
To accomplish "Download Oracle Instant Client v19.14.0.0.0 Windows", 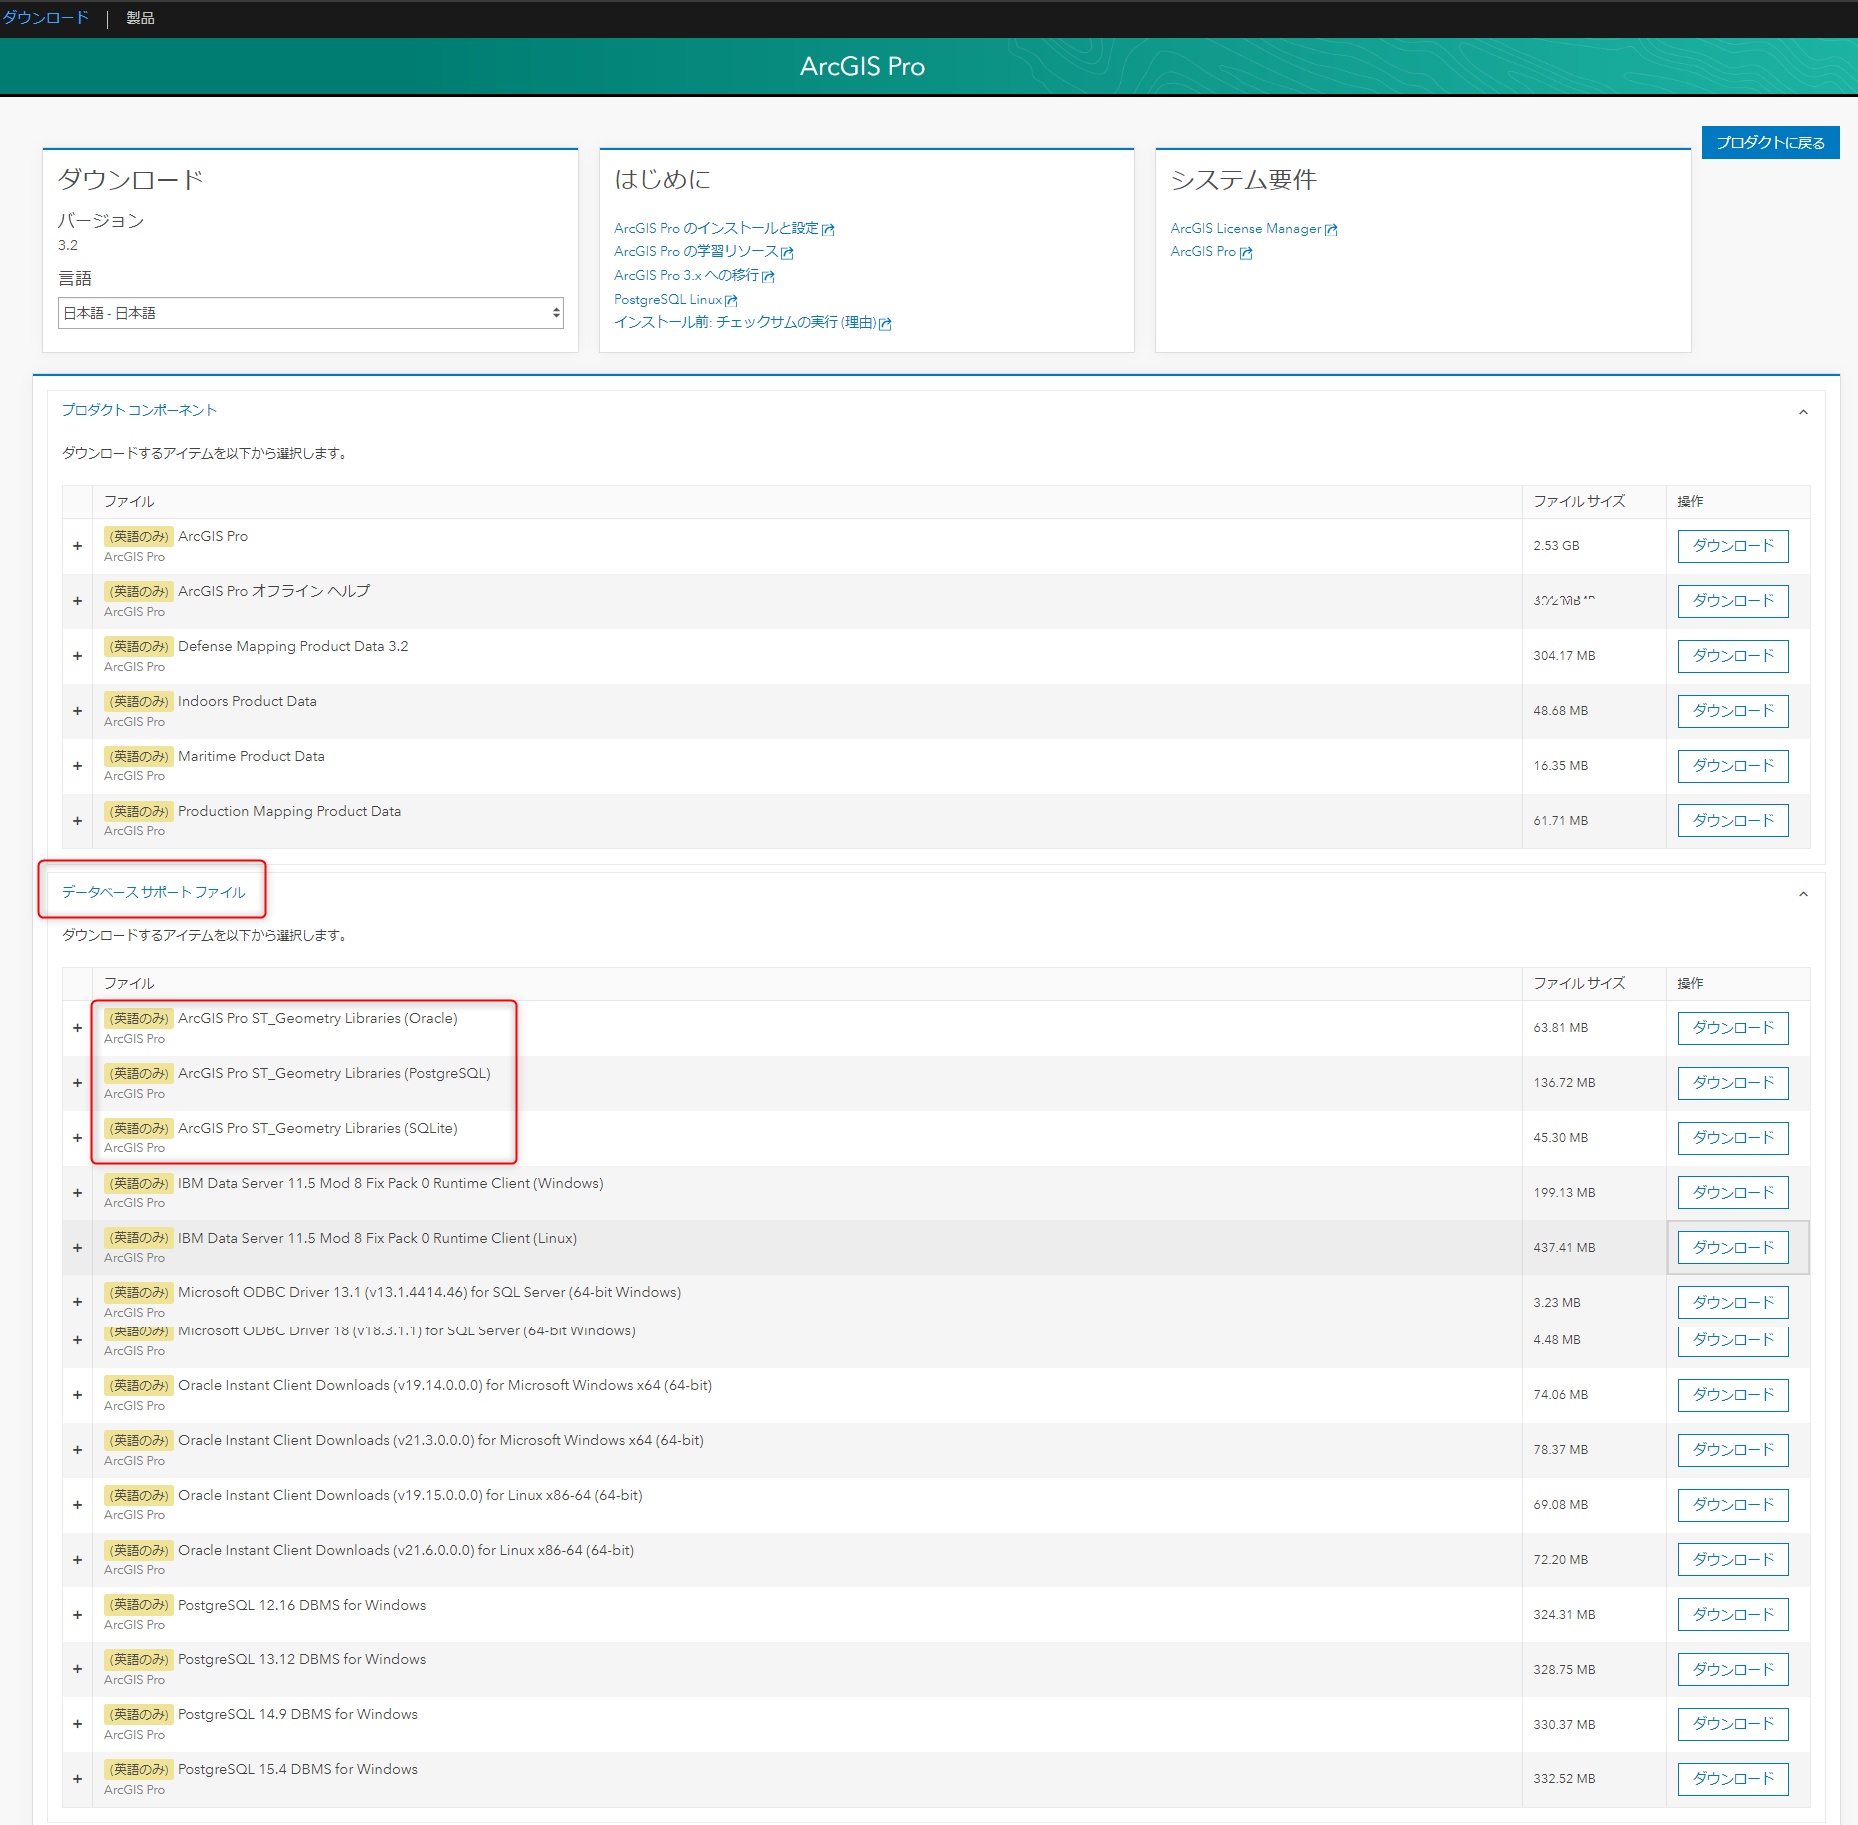I will click(1732, 1395).
